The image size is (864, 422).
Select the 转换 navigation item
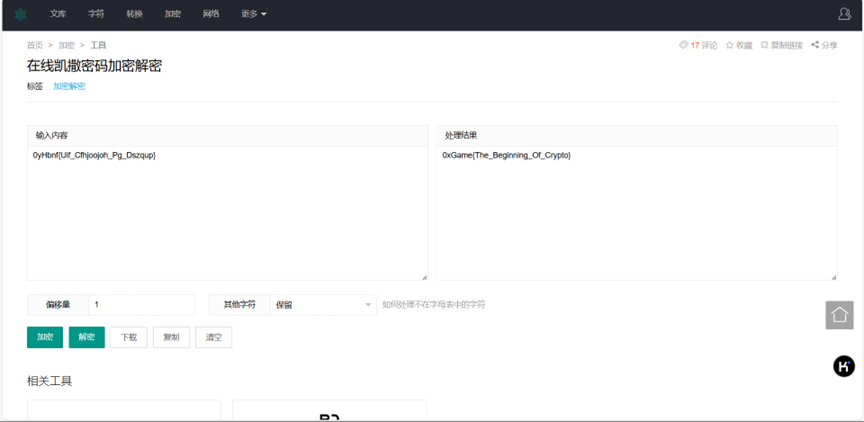tap(134, 15)
